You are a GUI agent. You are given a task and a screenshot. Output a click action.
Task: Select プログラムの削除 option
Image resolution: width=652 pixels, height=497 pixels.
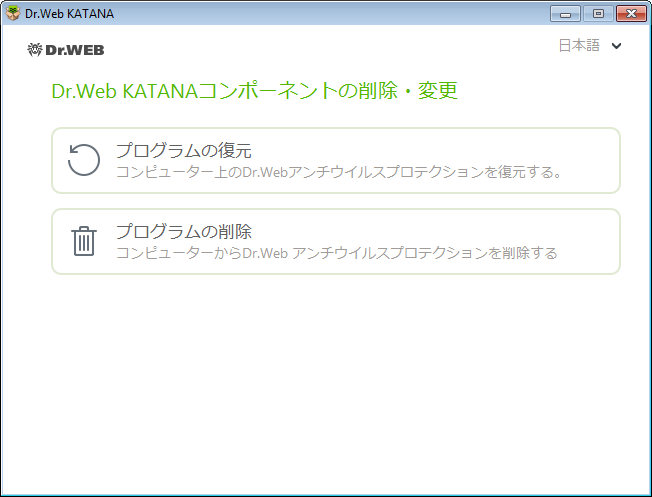click(336, 242)
